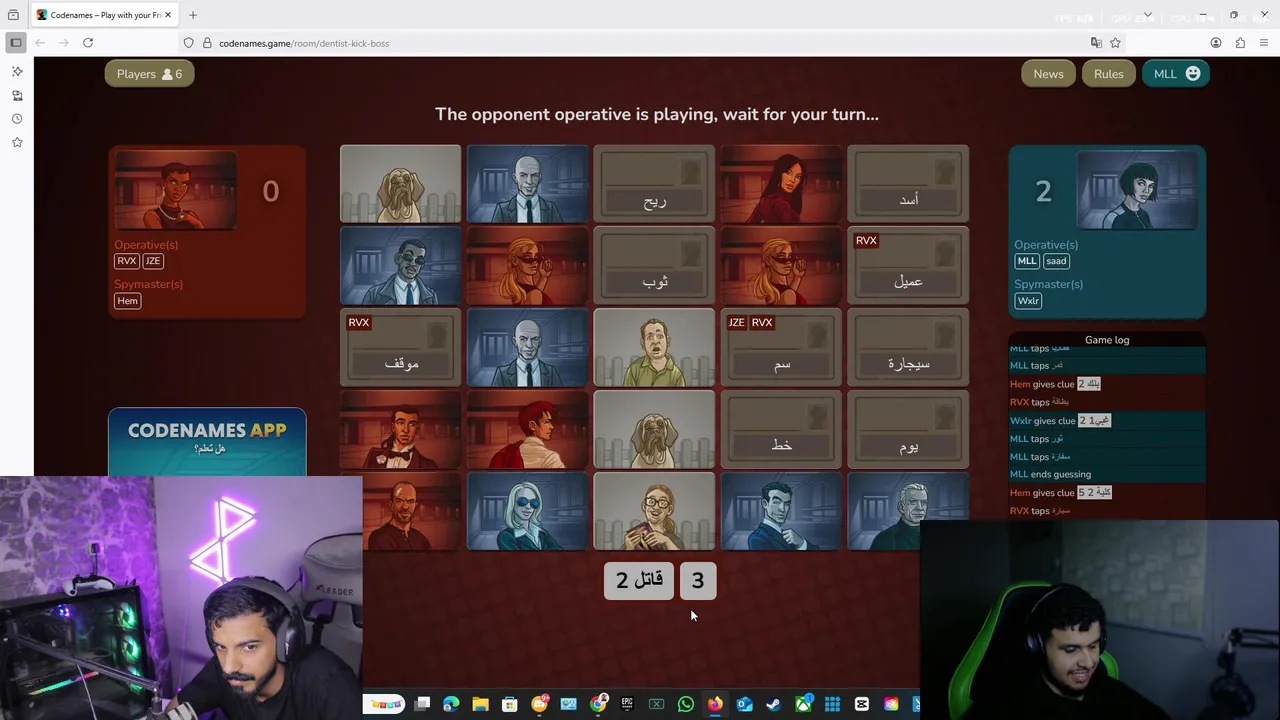Click the current clue word قاتل 2
Image resolution: width=1280 pixels, height=720 pixels.
click(639, 580)
